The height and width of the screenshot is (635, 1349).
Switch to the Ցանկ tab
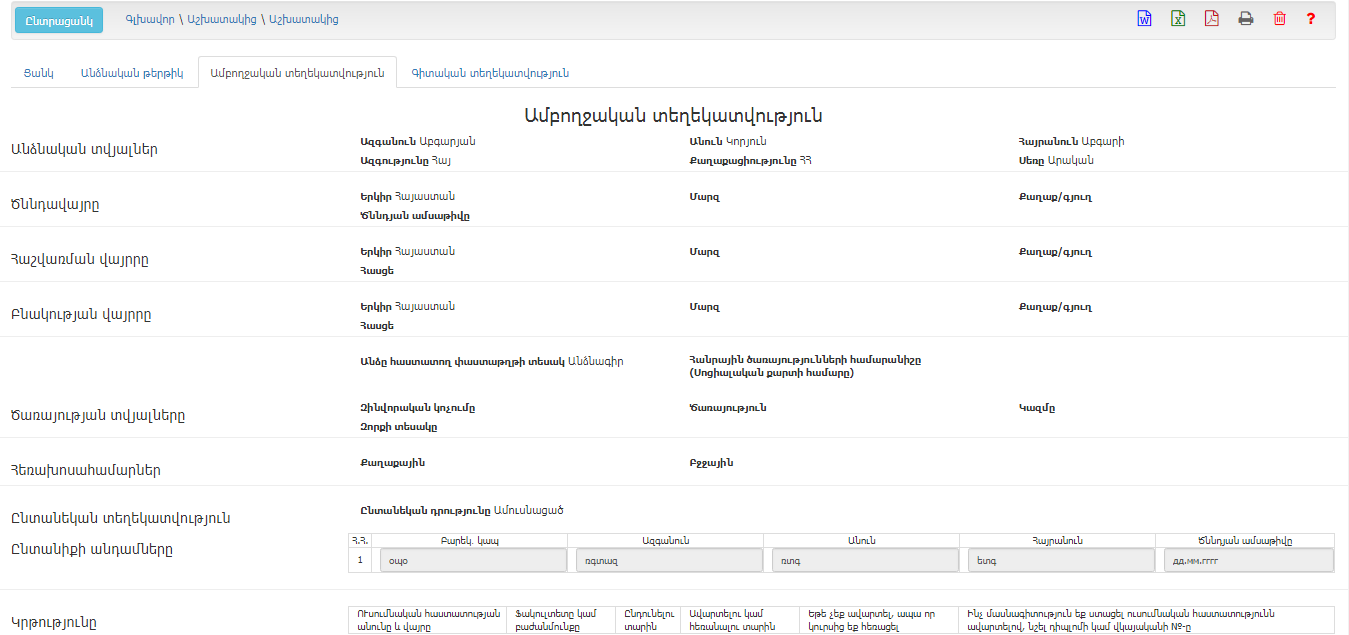(40, 73)
